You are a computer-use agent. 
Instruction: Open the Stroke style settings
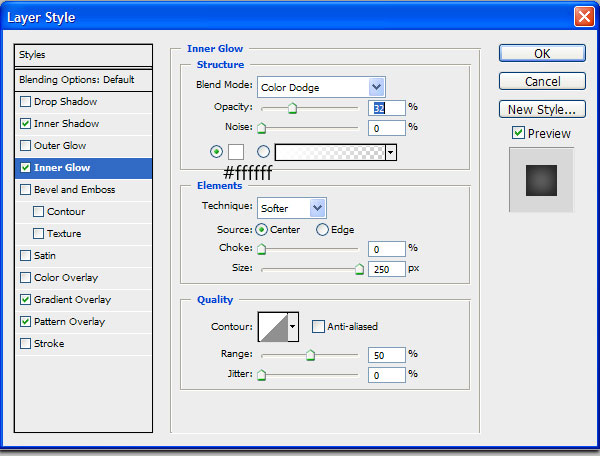(49, 344)
